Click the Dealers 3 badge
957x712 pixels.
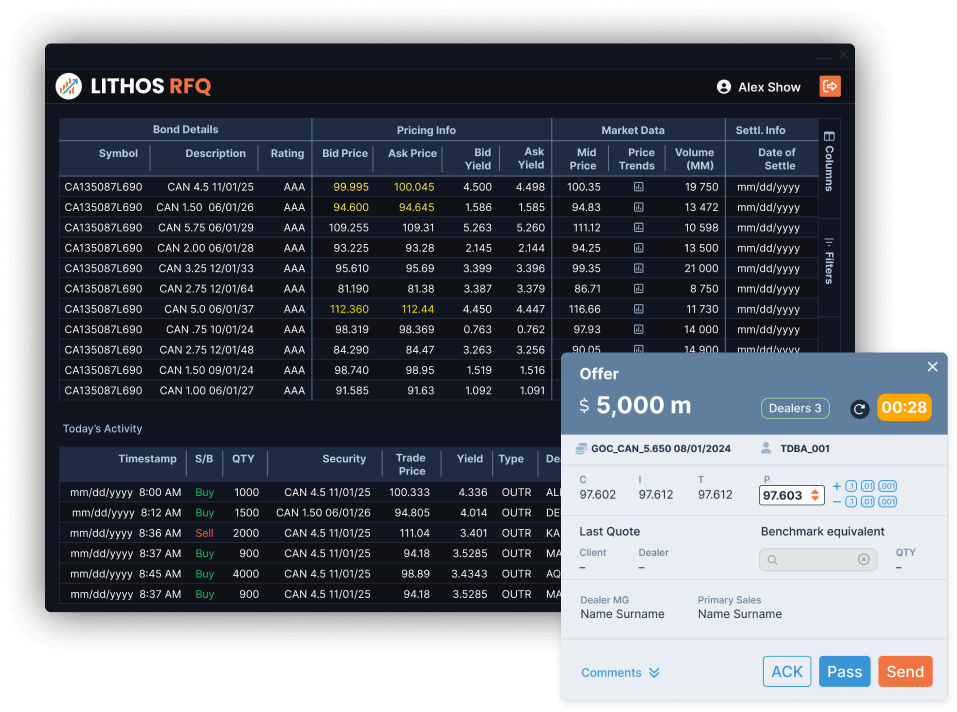[795, 408]
